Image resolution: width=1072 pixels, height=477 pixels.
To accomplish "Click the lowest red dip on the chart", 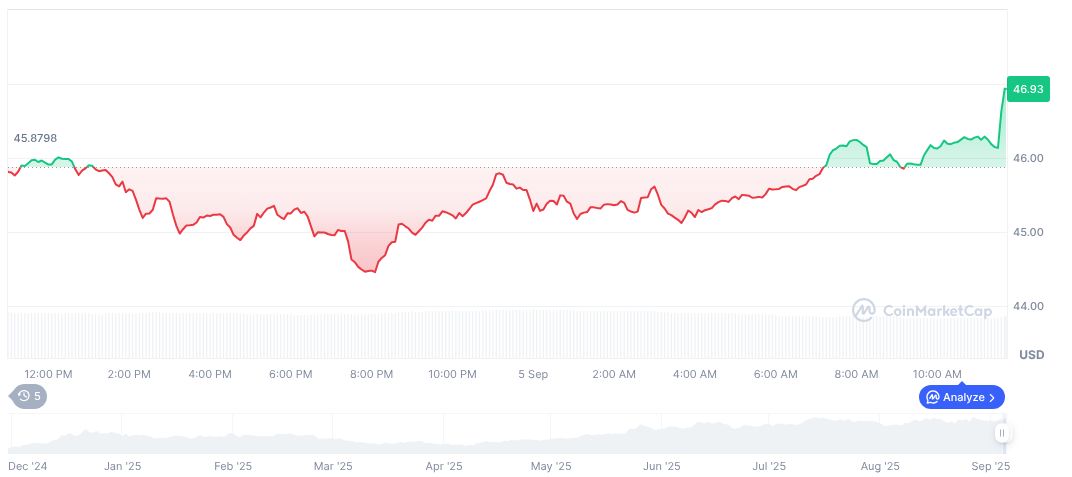I will [372, 271].
